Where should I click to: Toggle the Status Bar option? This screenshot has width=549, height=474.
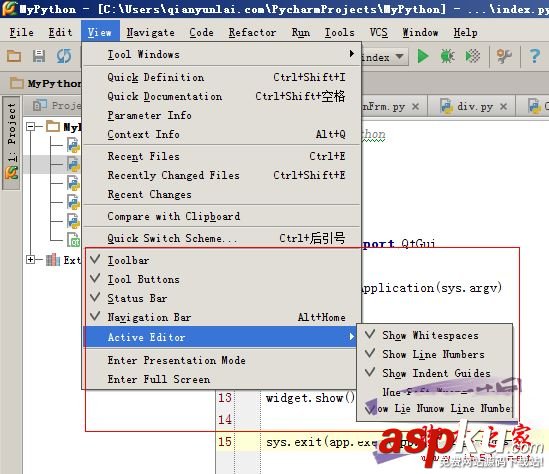pyautogui.click(x=223, y=298)
